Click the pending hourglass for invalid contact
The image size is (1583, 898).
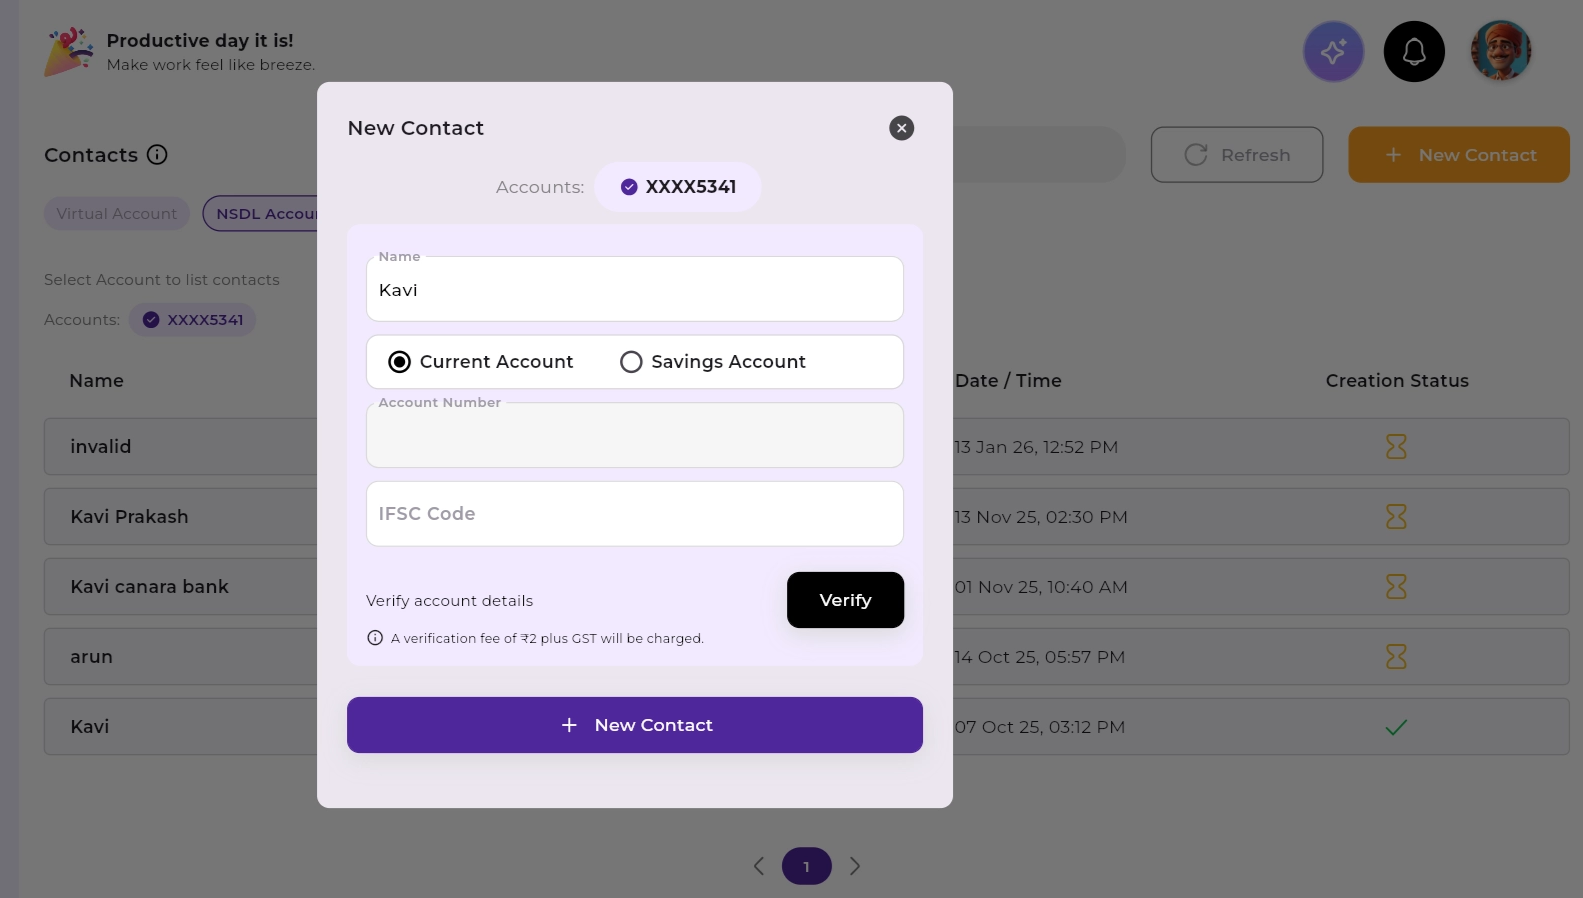(x=1396, y=447)
